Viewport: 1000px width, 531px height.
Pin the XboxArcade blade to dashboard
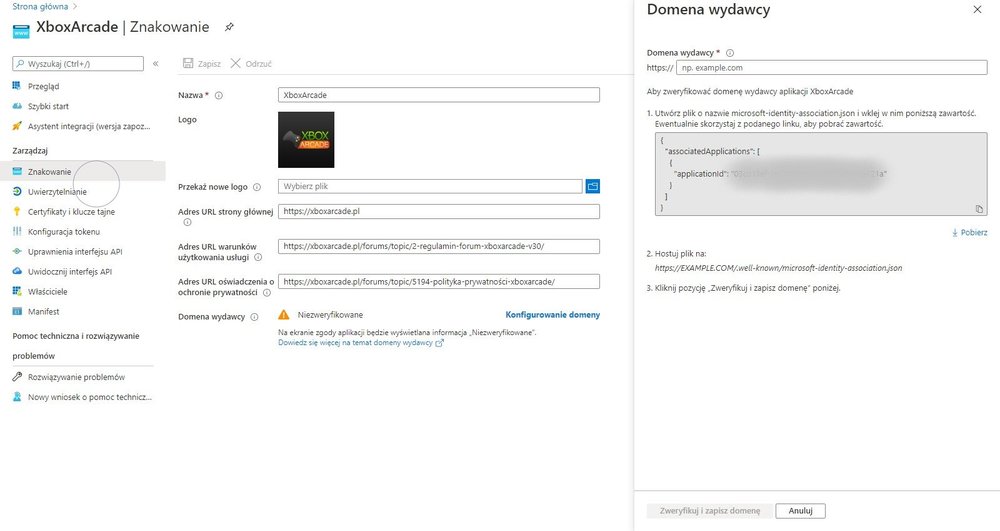click(229, 26)
